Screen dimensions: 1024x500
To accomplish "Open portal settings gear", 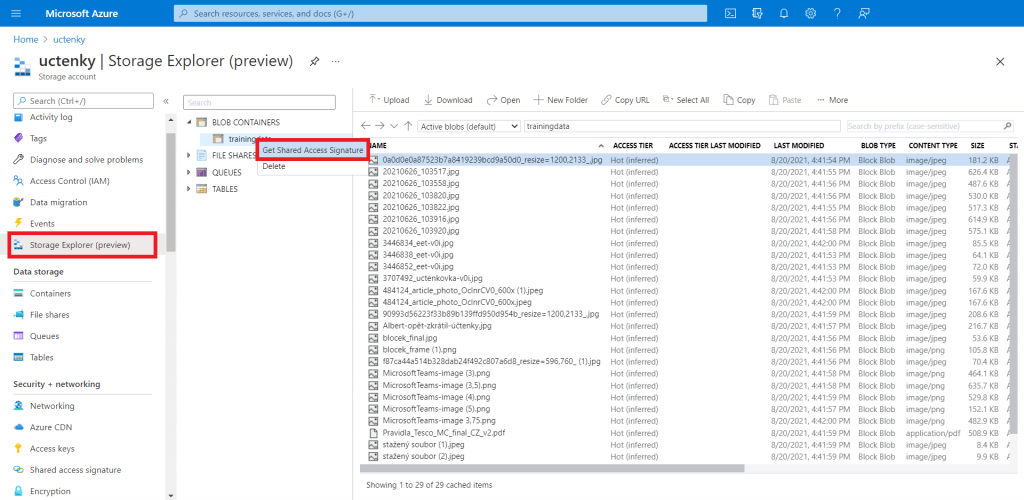I will coord(810,13).
